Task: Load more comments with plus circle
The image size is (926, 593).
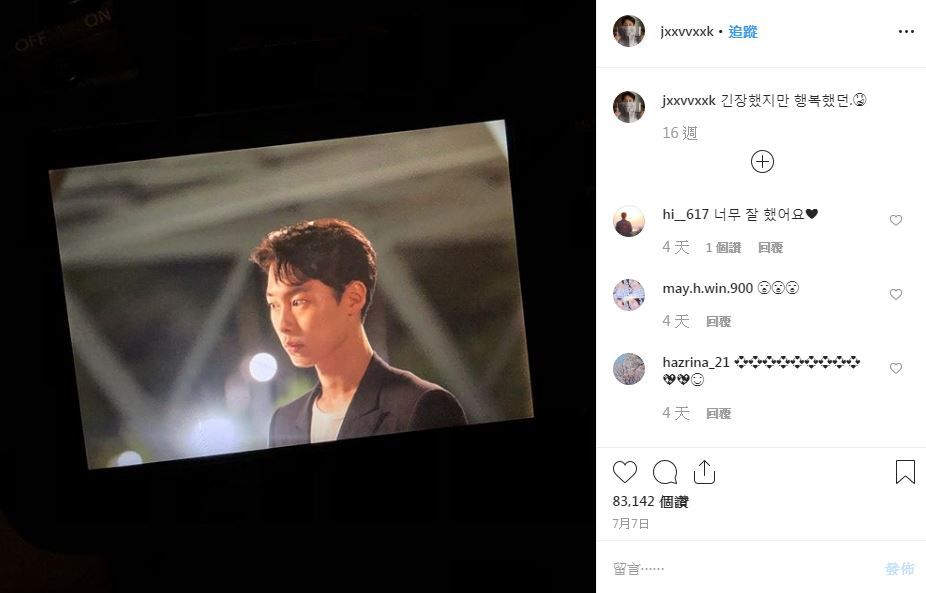Action: (762, 161)
